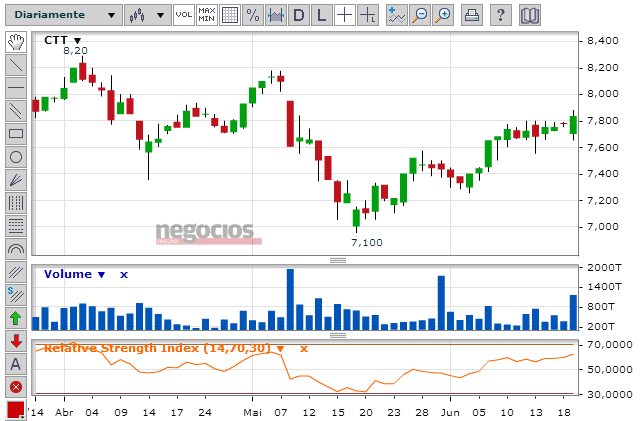Open help with question mark icon
Image resolution: width=641 pixels, height=421 pixels.
(500, 15)
